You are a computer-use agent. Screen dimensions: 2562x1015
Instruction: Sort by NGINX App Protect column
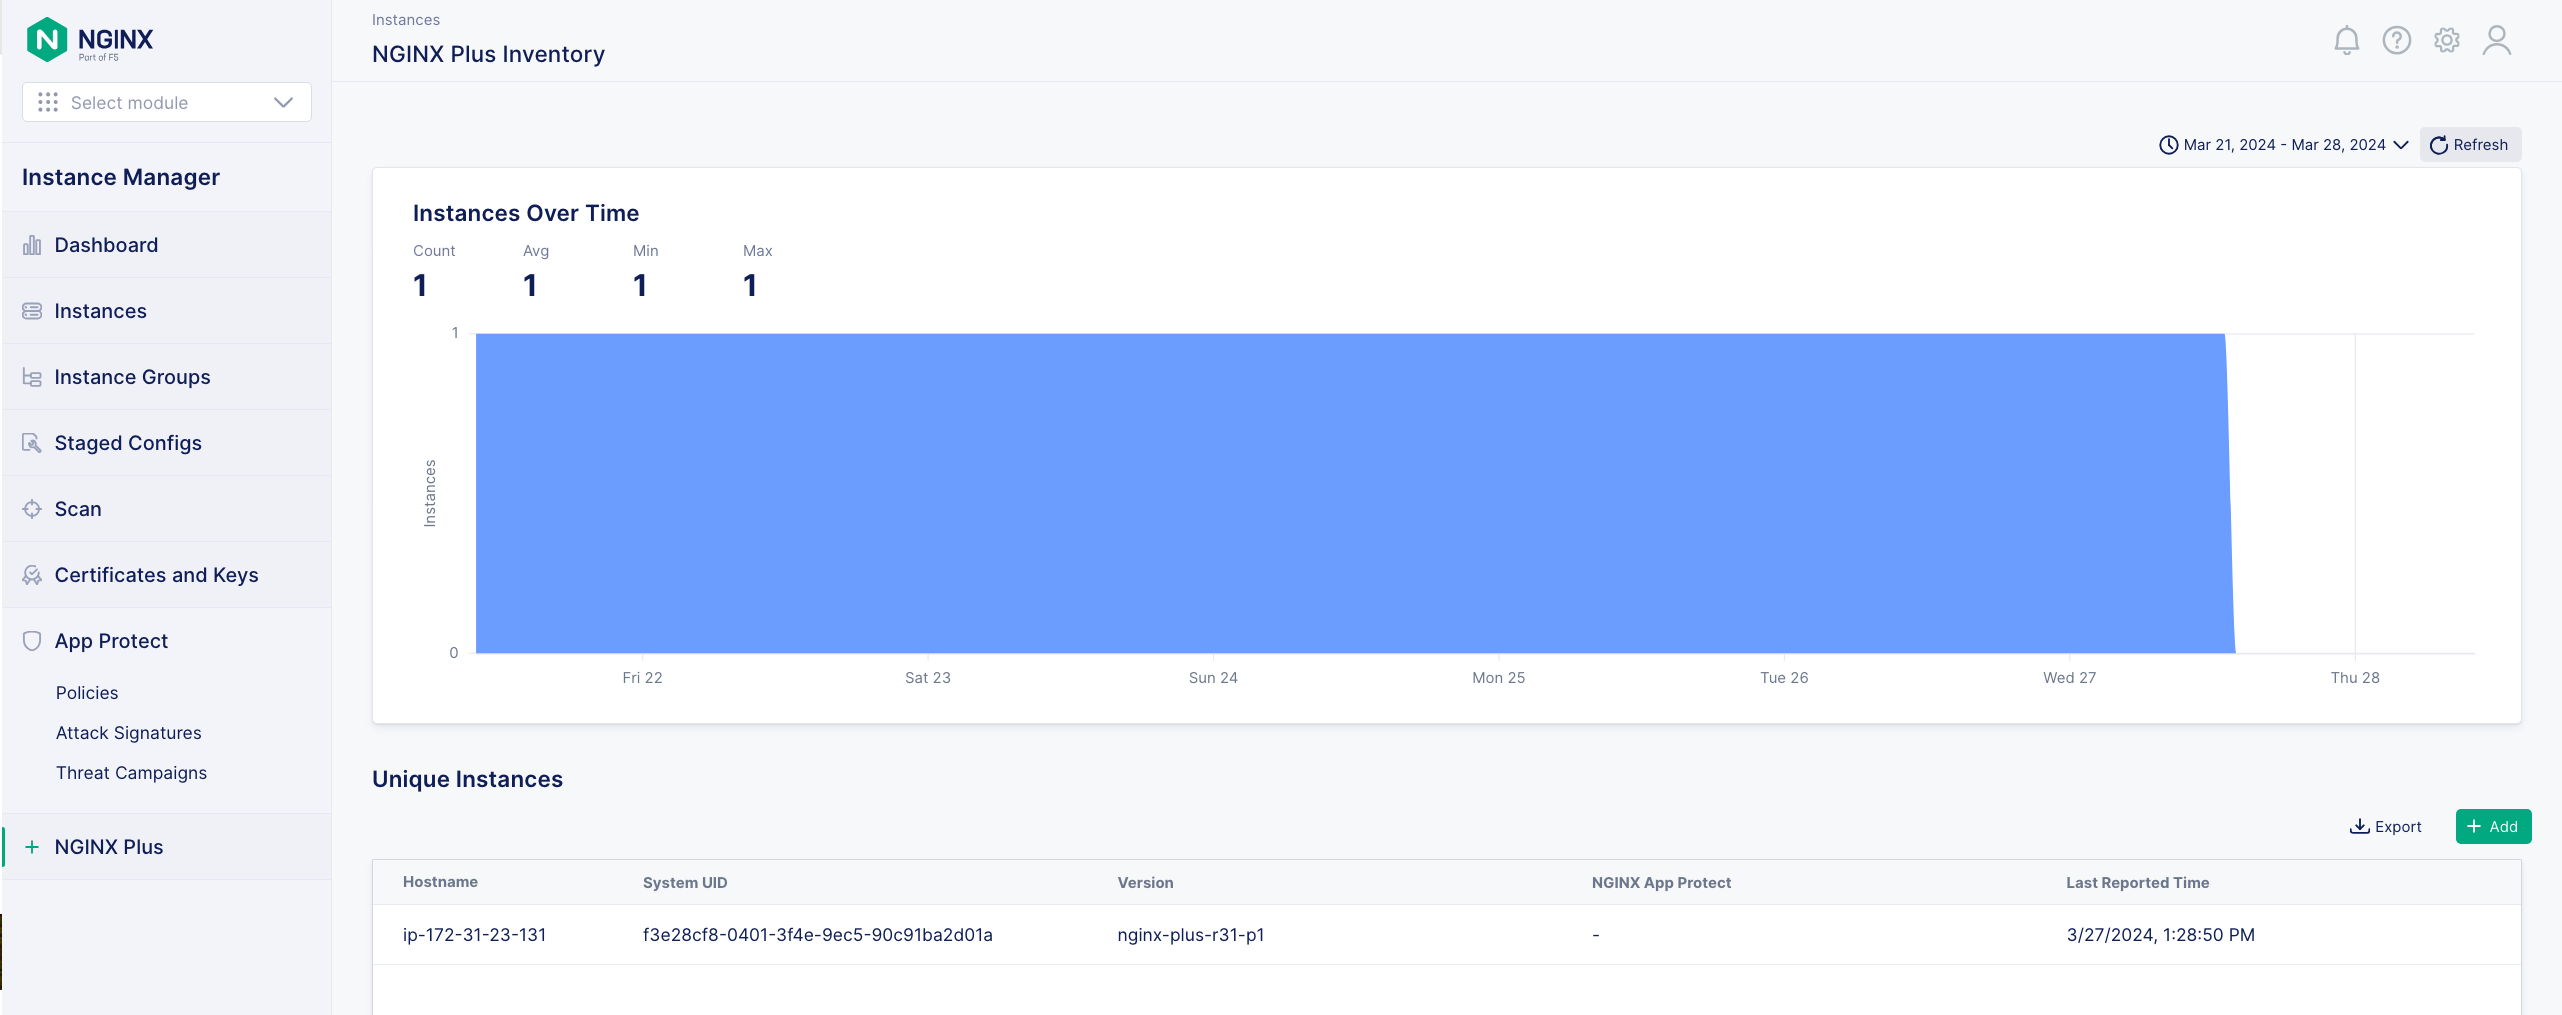(1661, 883)
